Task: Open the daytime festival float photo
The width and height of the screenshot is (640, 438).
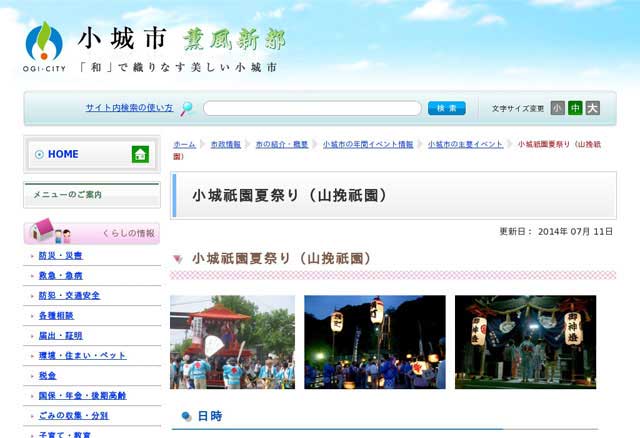Action: 232,342
